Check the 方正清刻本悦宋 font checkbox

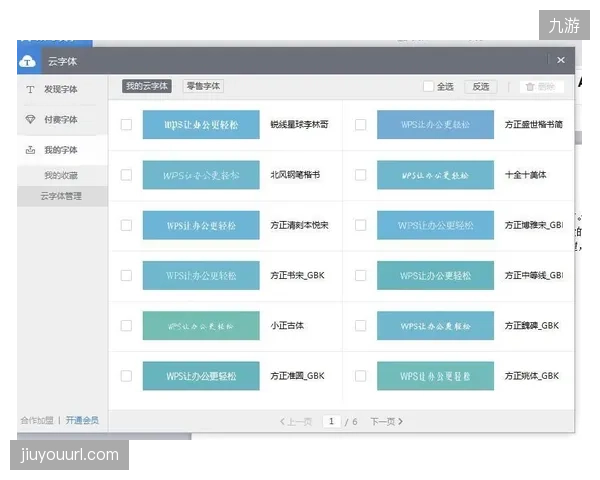tap(126, 225)
